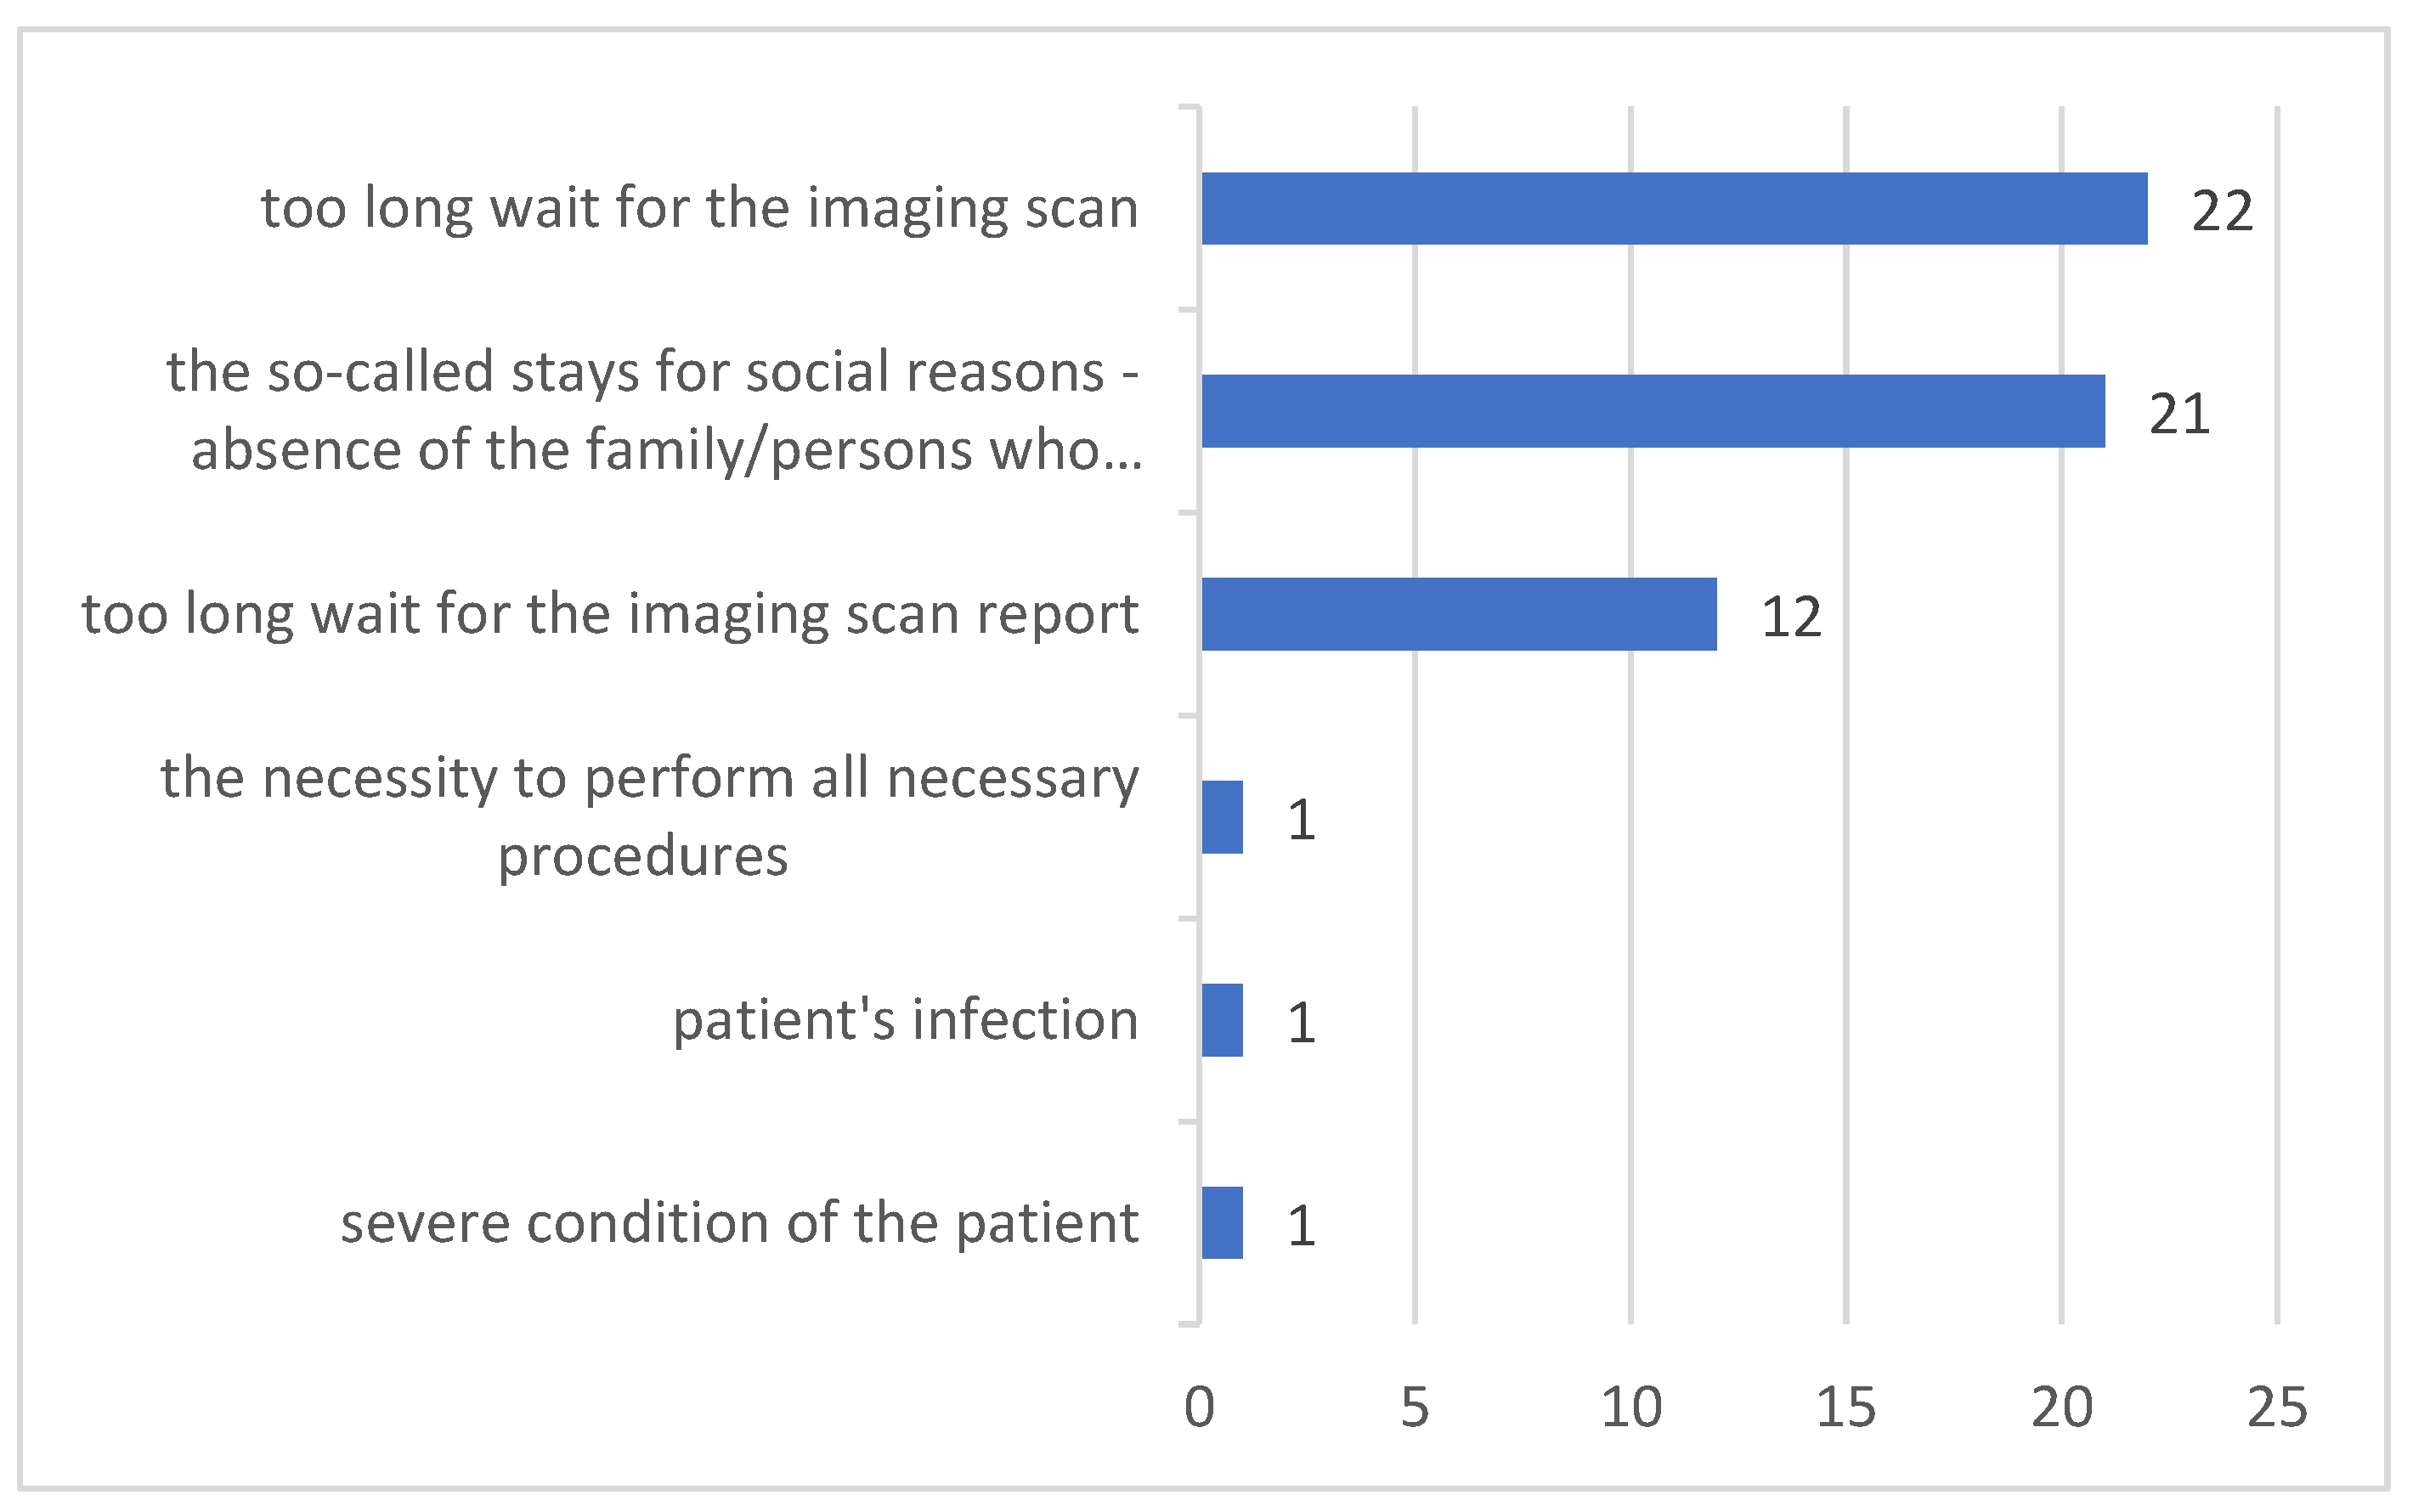Select the 'patient's infection' bar
Image resolution: width=2413 pixels, height=1512 pixels.
[1222, 1020]
